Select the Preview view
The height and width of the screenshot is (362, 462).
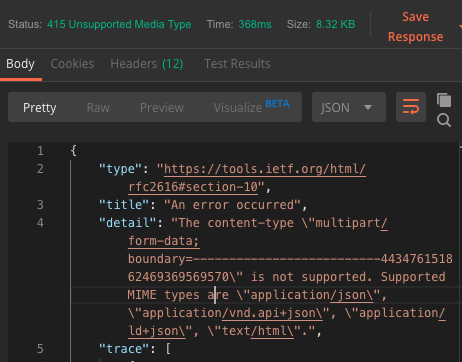coord(162,108)
